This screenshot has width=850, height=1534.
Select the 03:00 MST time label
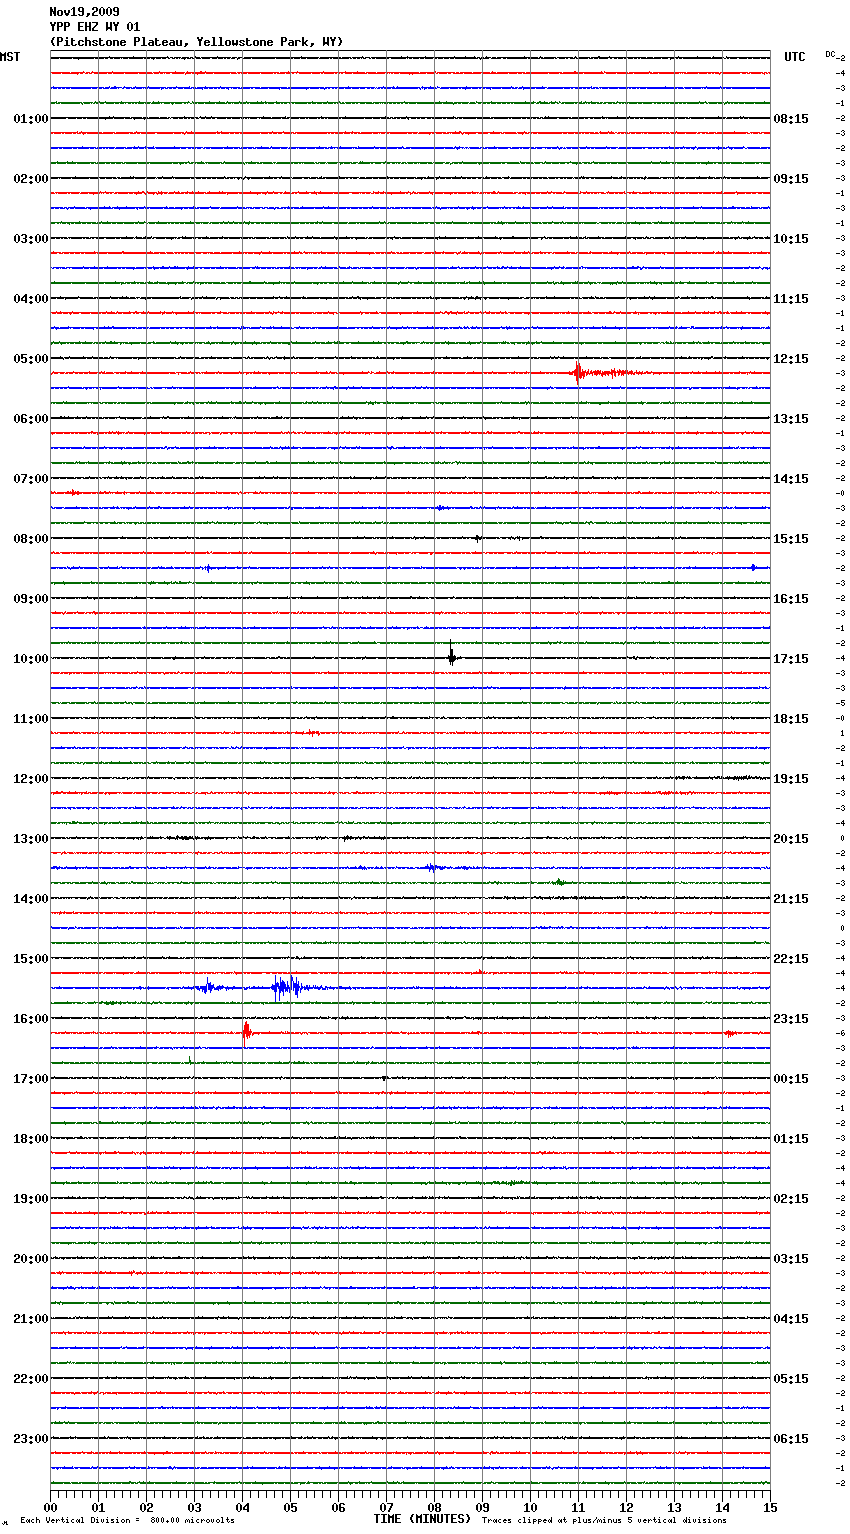pyautogui.click(x=30, y=239)
